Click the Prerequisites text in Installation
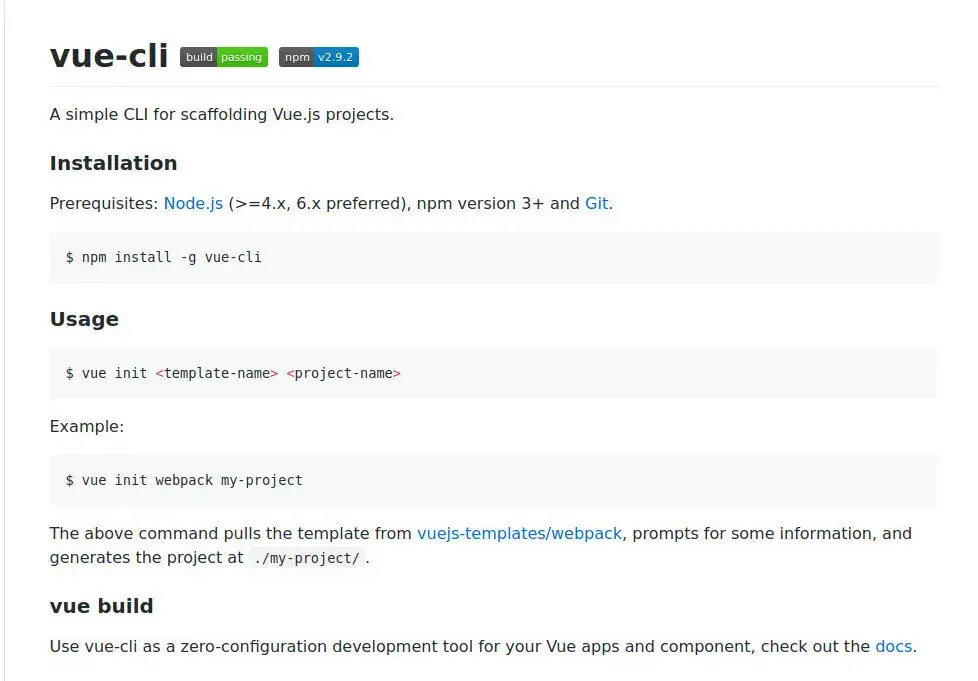Image resolution: width=978 pixels, height=681 pixels. (x=104, y=203)
